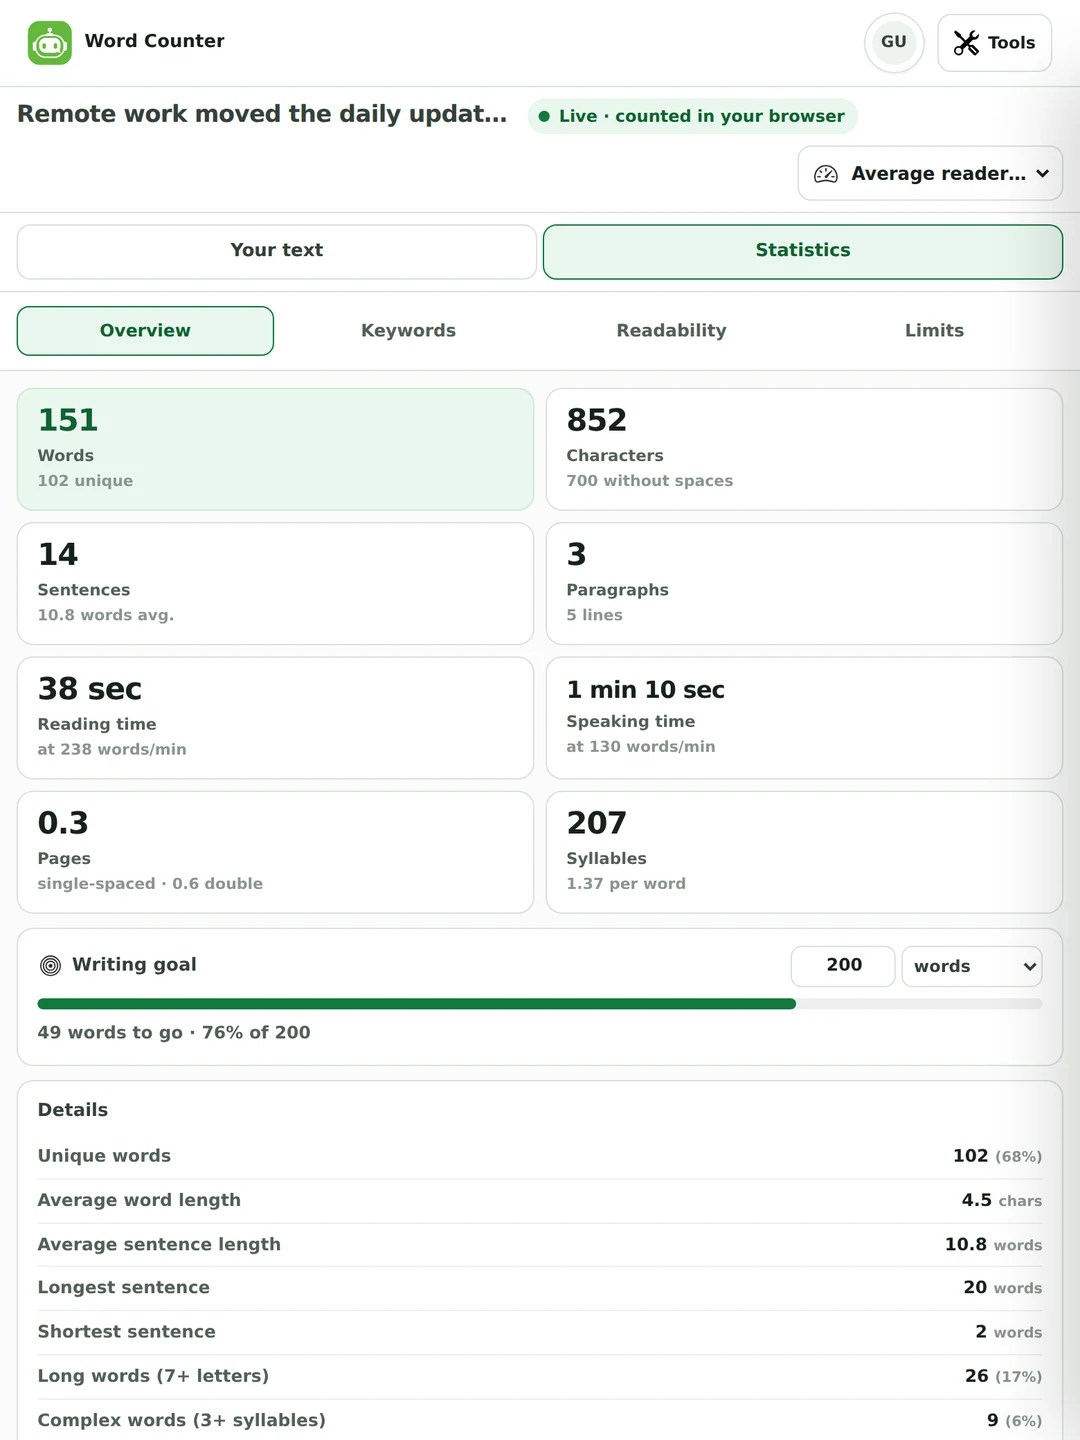Open the Tools menu button
This screenshot has height=1440, width=1080.
(994, 43)
